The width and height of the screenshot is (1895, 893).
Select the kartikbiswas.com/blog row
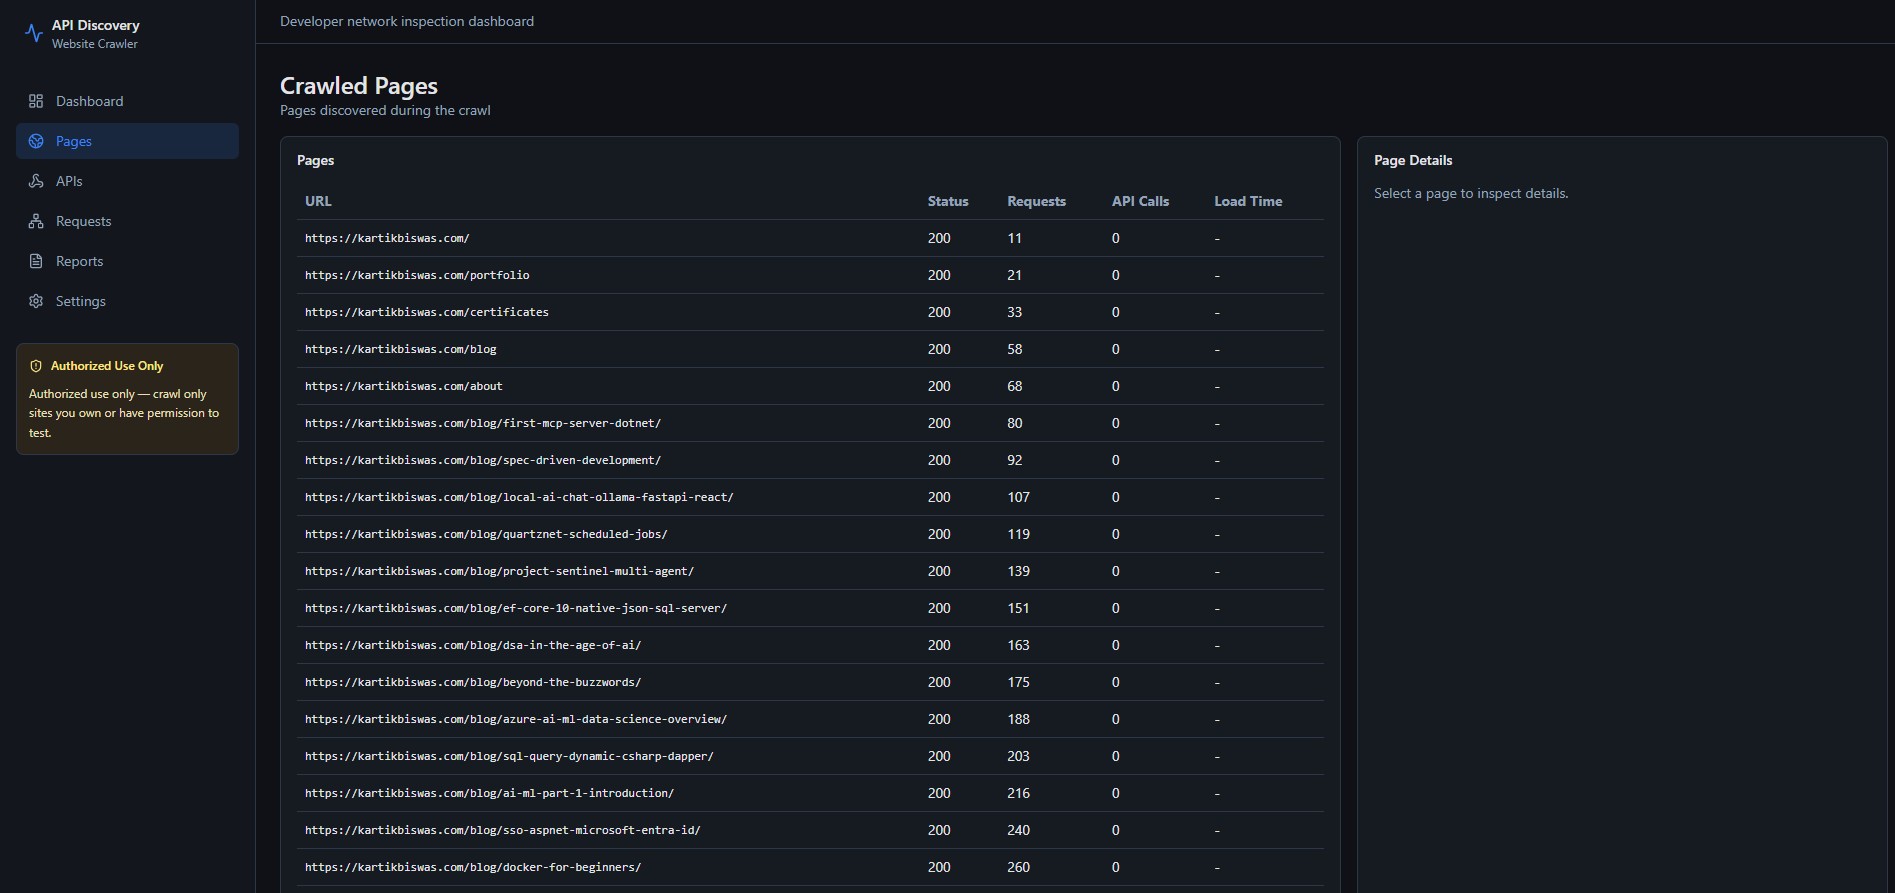(810, 349)
